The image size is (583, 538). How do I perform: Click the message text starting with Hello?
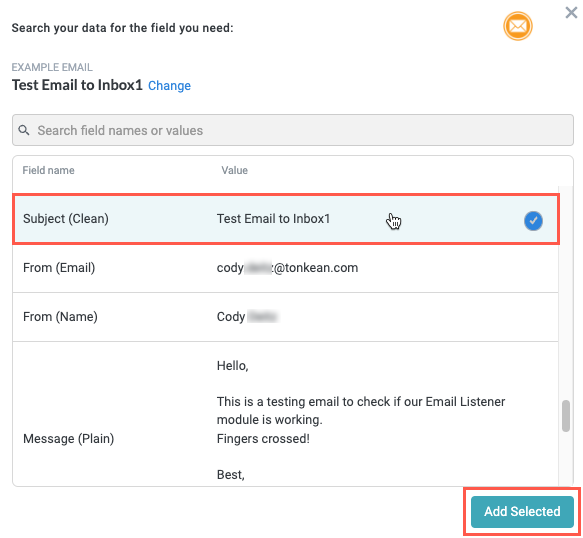click(x=361, y=420)
